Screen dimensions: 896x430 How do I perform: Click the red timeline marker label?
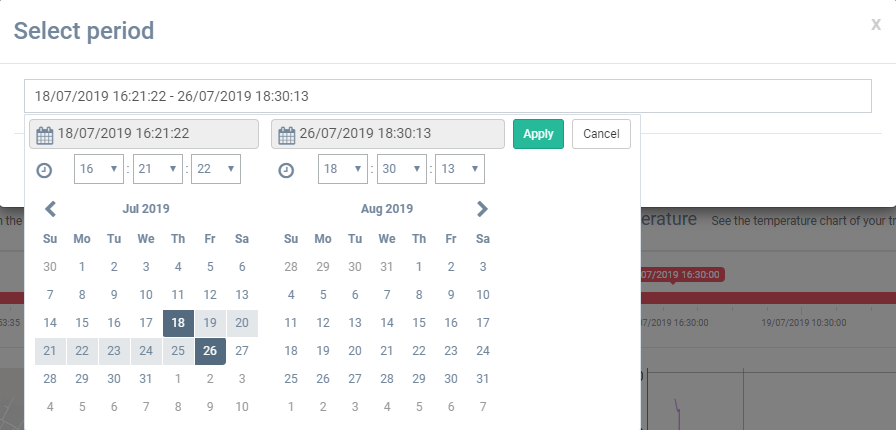(682, 274)
